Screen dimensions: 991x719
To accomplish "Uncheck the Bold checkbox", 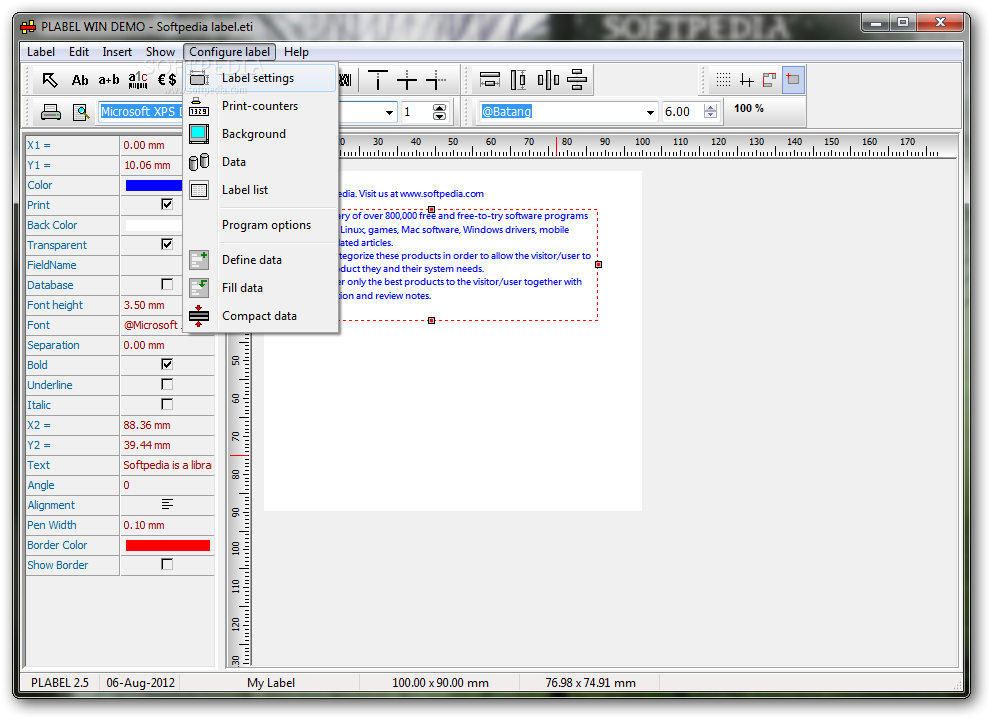I will [167, 364].
